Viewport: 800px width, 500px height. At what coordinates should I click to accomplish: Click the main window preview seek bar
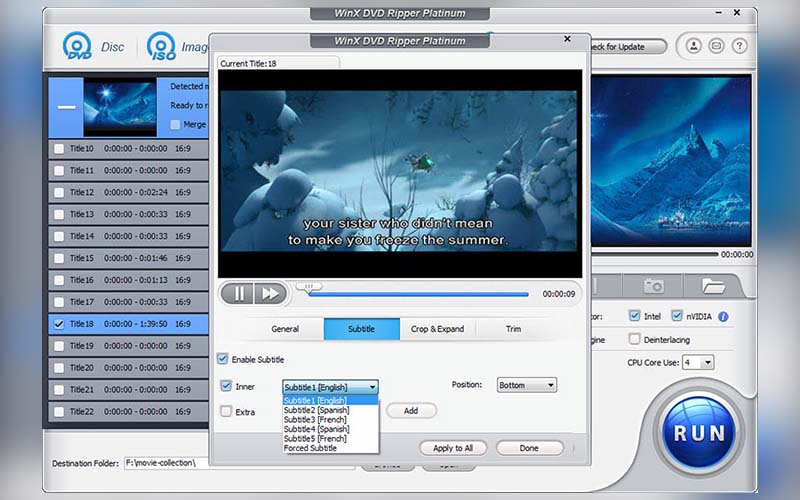coord(655,254)
